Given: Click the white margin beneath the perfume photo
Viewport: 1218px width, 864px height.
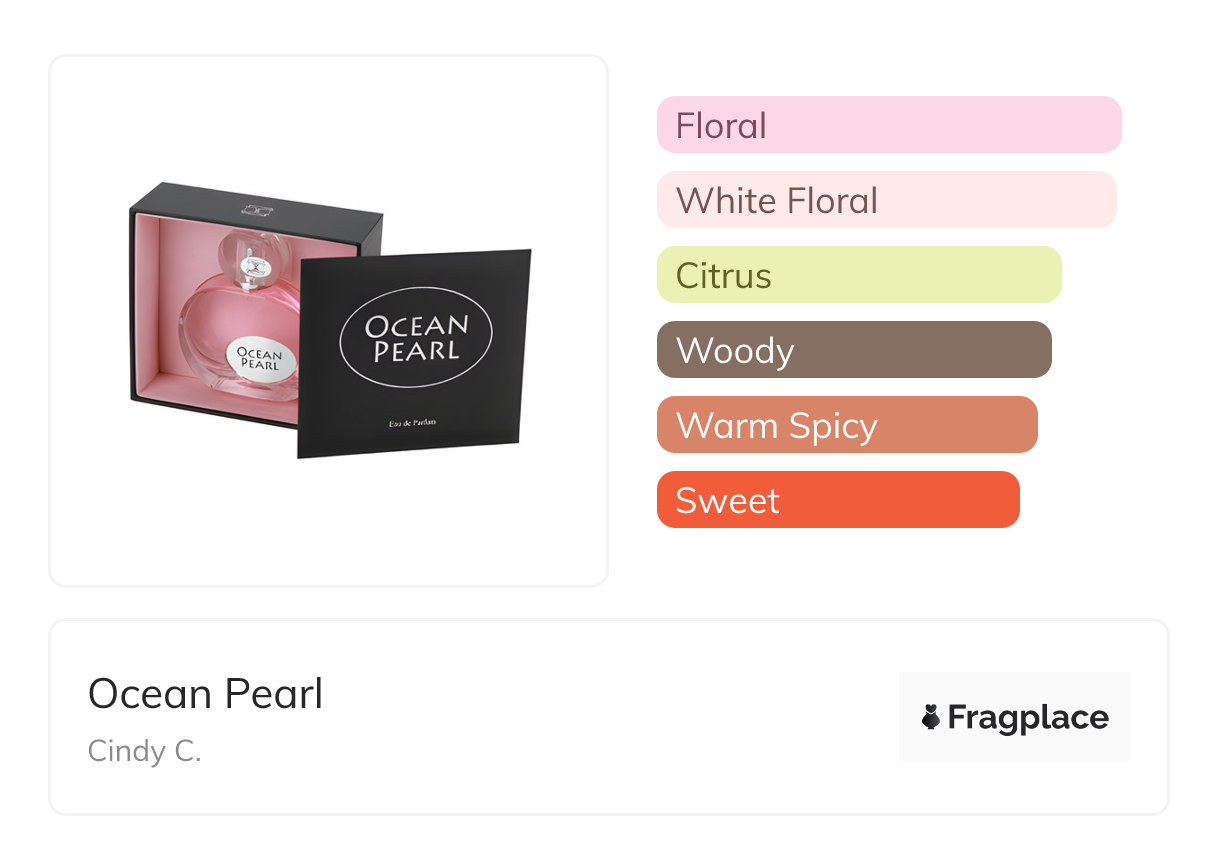Looking at the screenshot, I should (x=328, y=530).
